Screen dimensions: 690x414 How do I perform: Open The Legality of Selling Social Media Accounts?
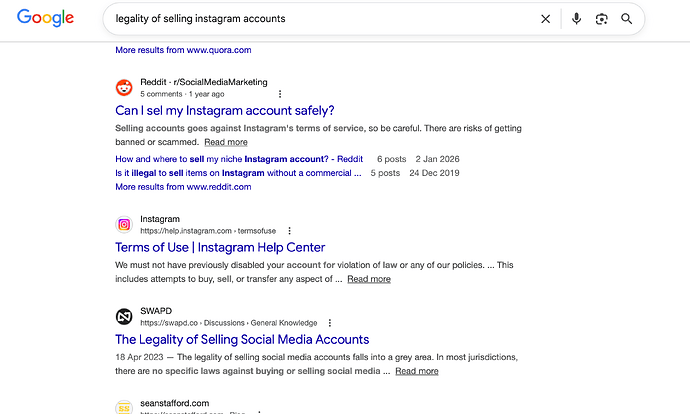click(x=242, y=339)
